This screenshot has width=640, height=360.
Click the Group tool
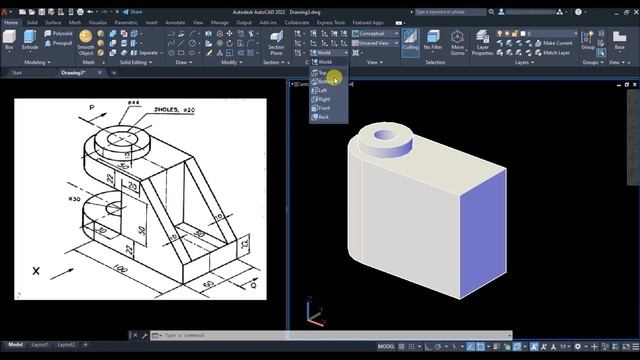pos(588,40)
